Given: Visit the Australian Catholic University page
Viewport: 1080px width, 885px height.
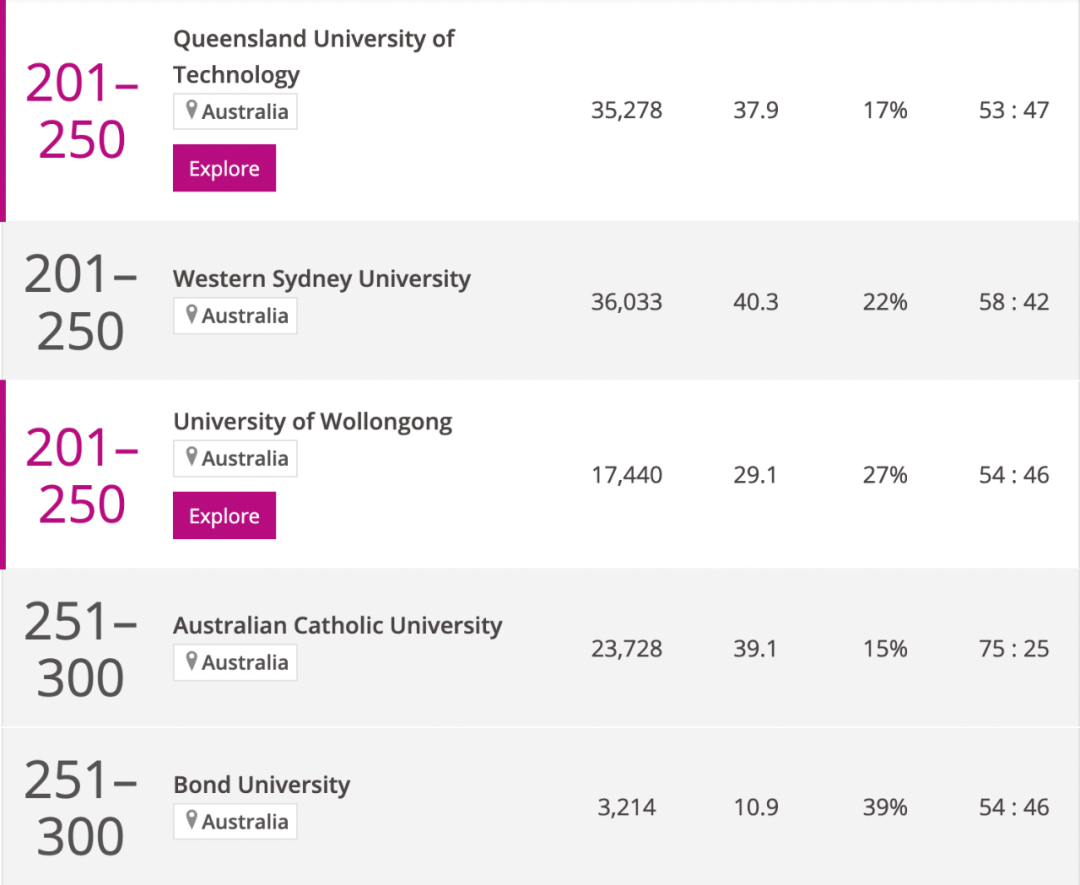Looking at the screenshot, I should (337, 625).
